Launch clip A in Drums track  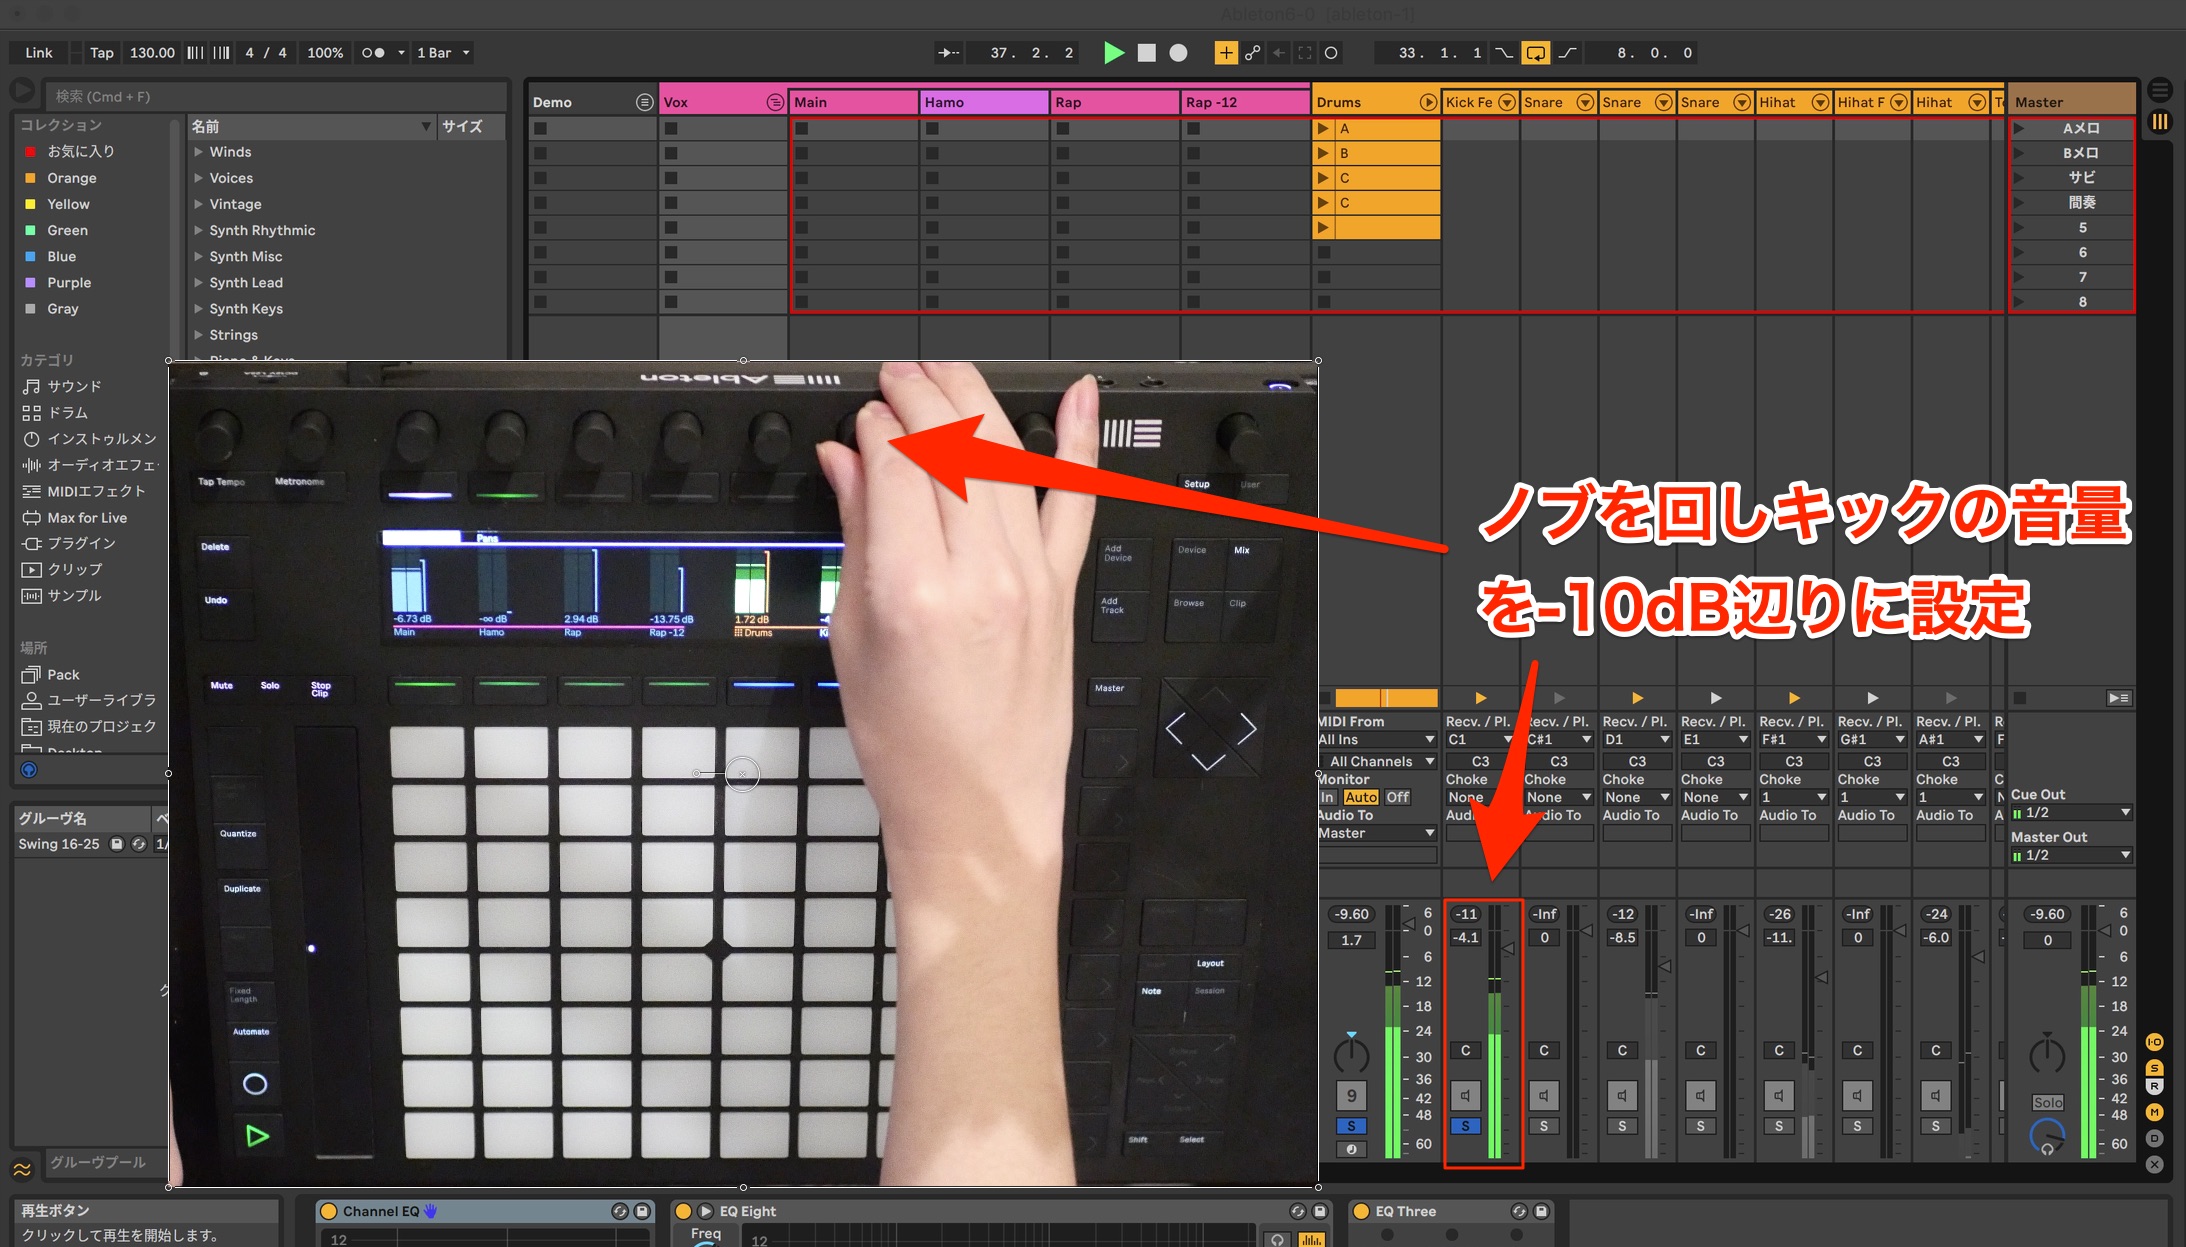click(1323, 128)
